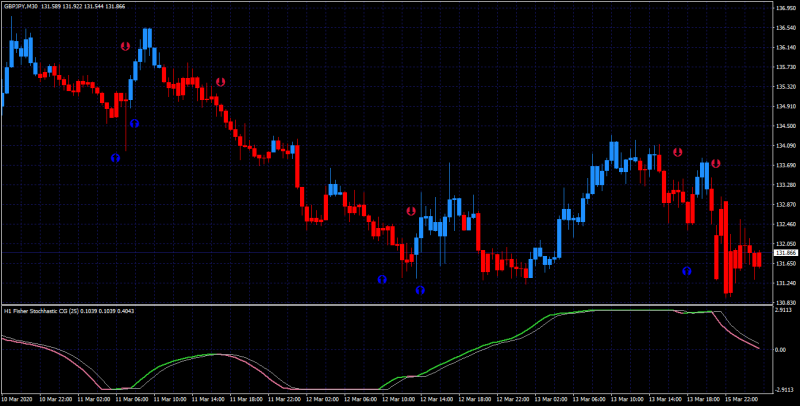
Task: Select the lowest blue buy arrow on chart
Action: click(420, 290)
